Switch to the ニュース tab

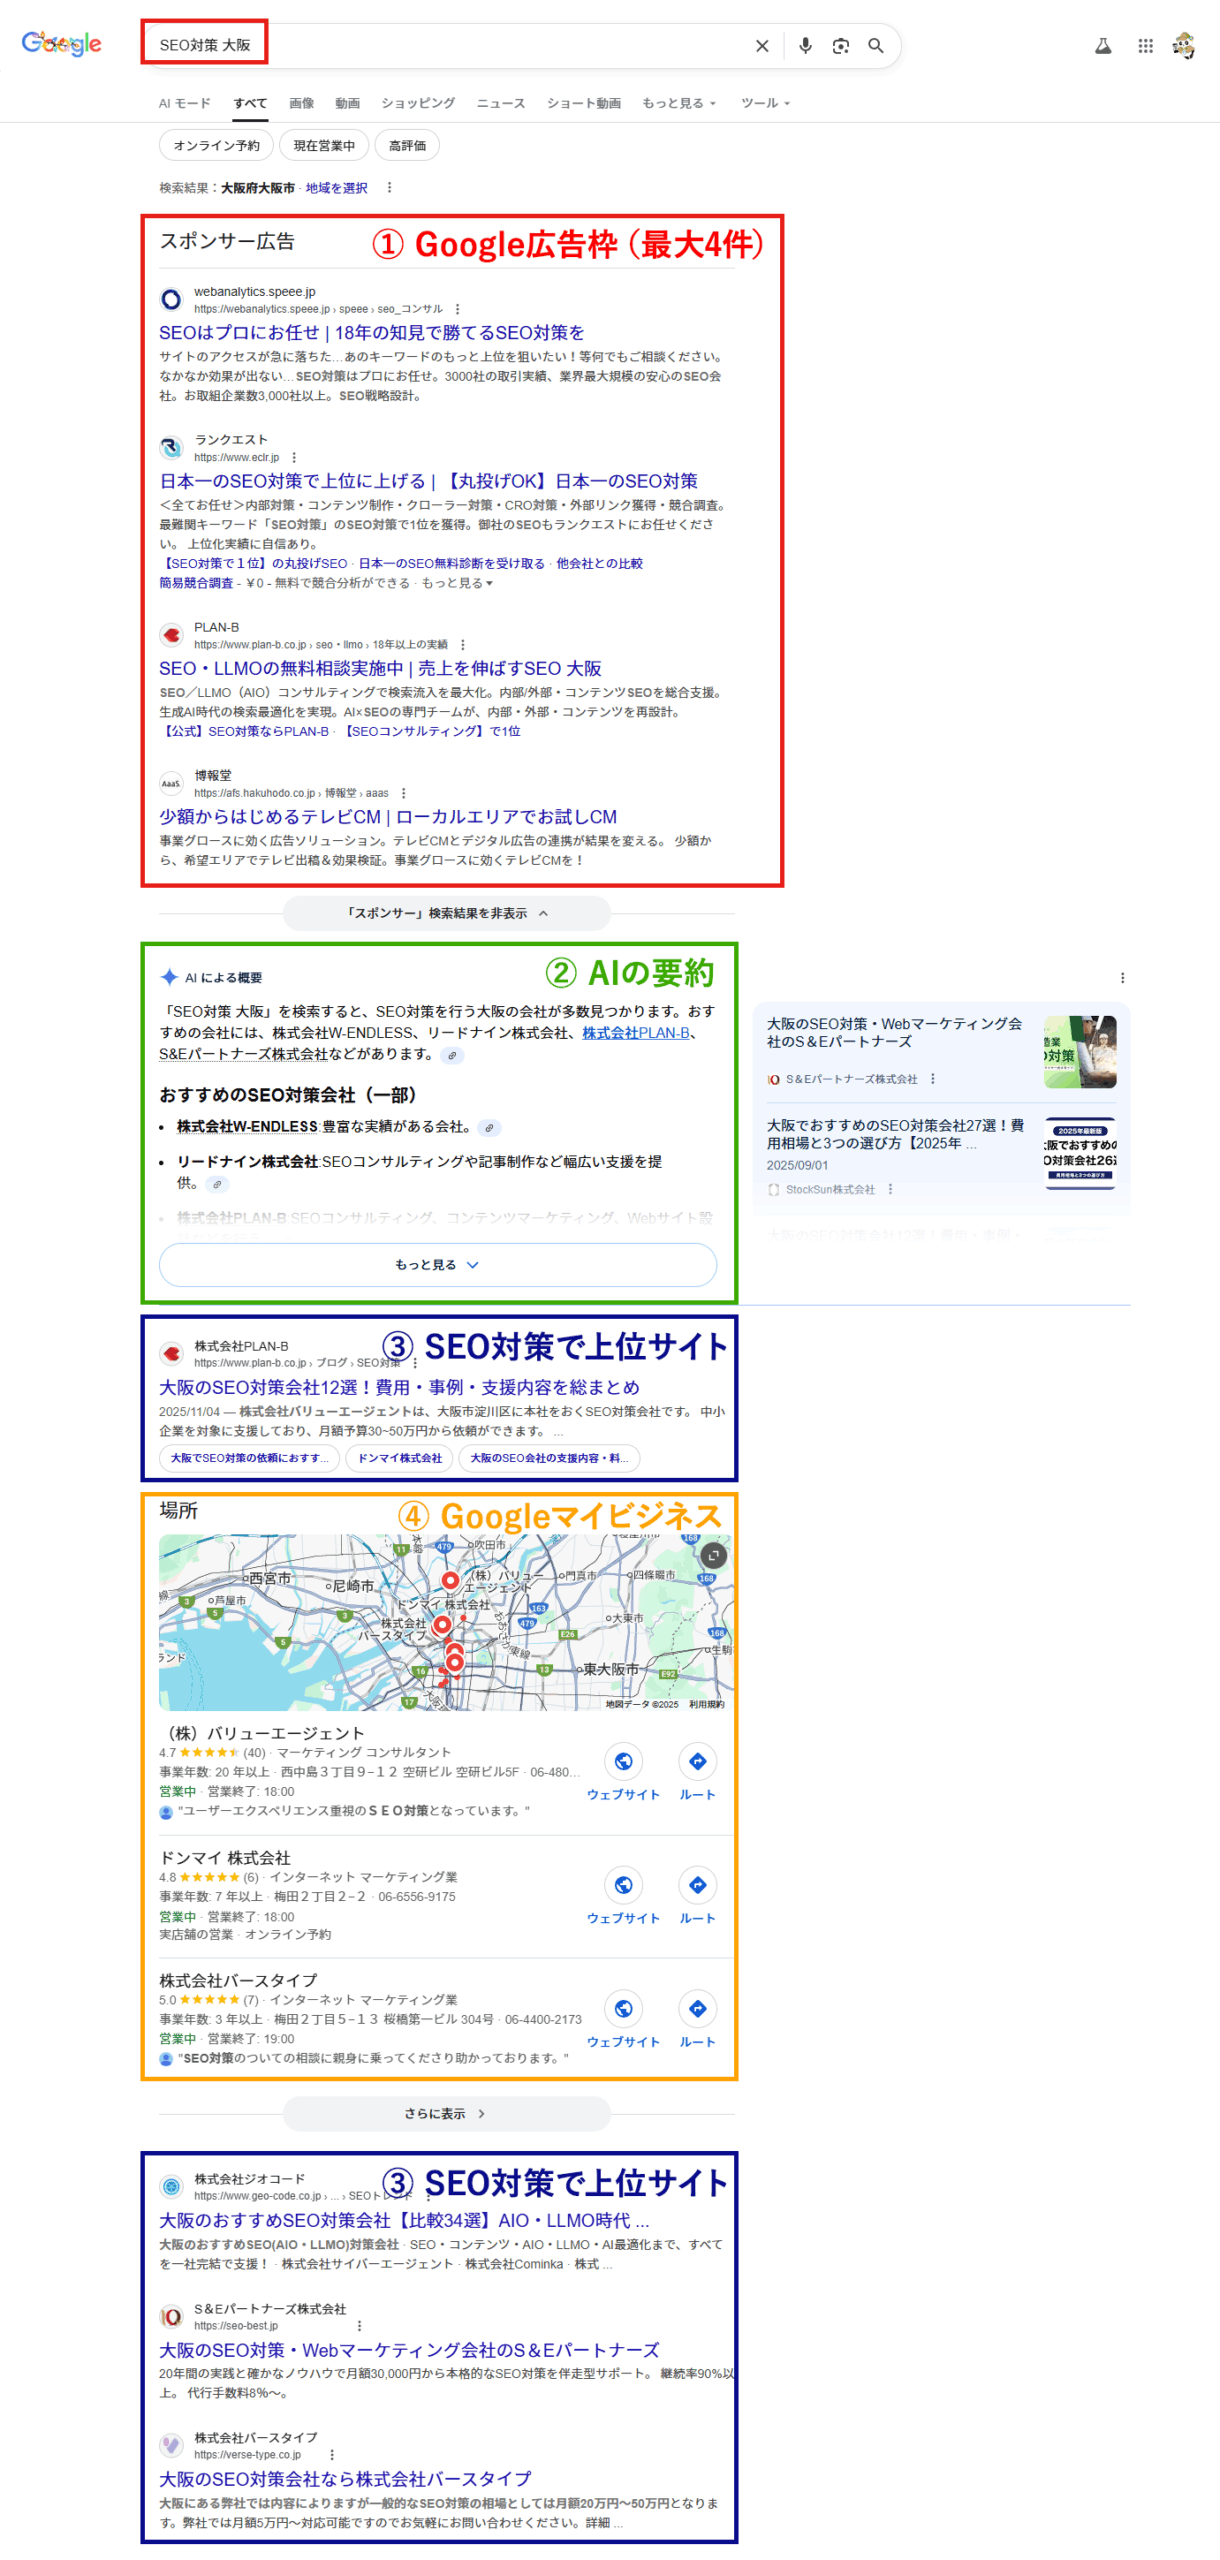point(500,103)
